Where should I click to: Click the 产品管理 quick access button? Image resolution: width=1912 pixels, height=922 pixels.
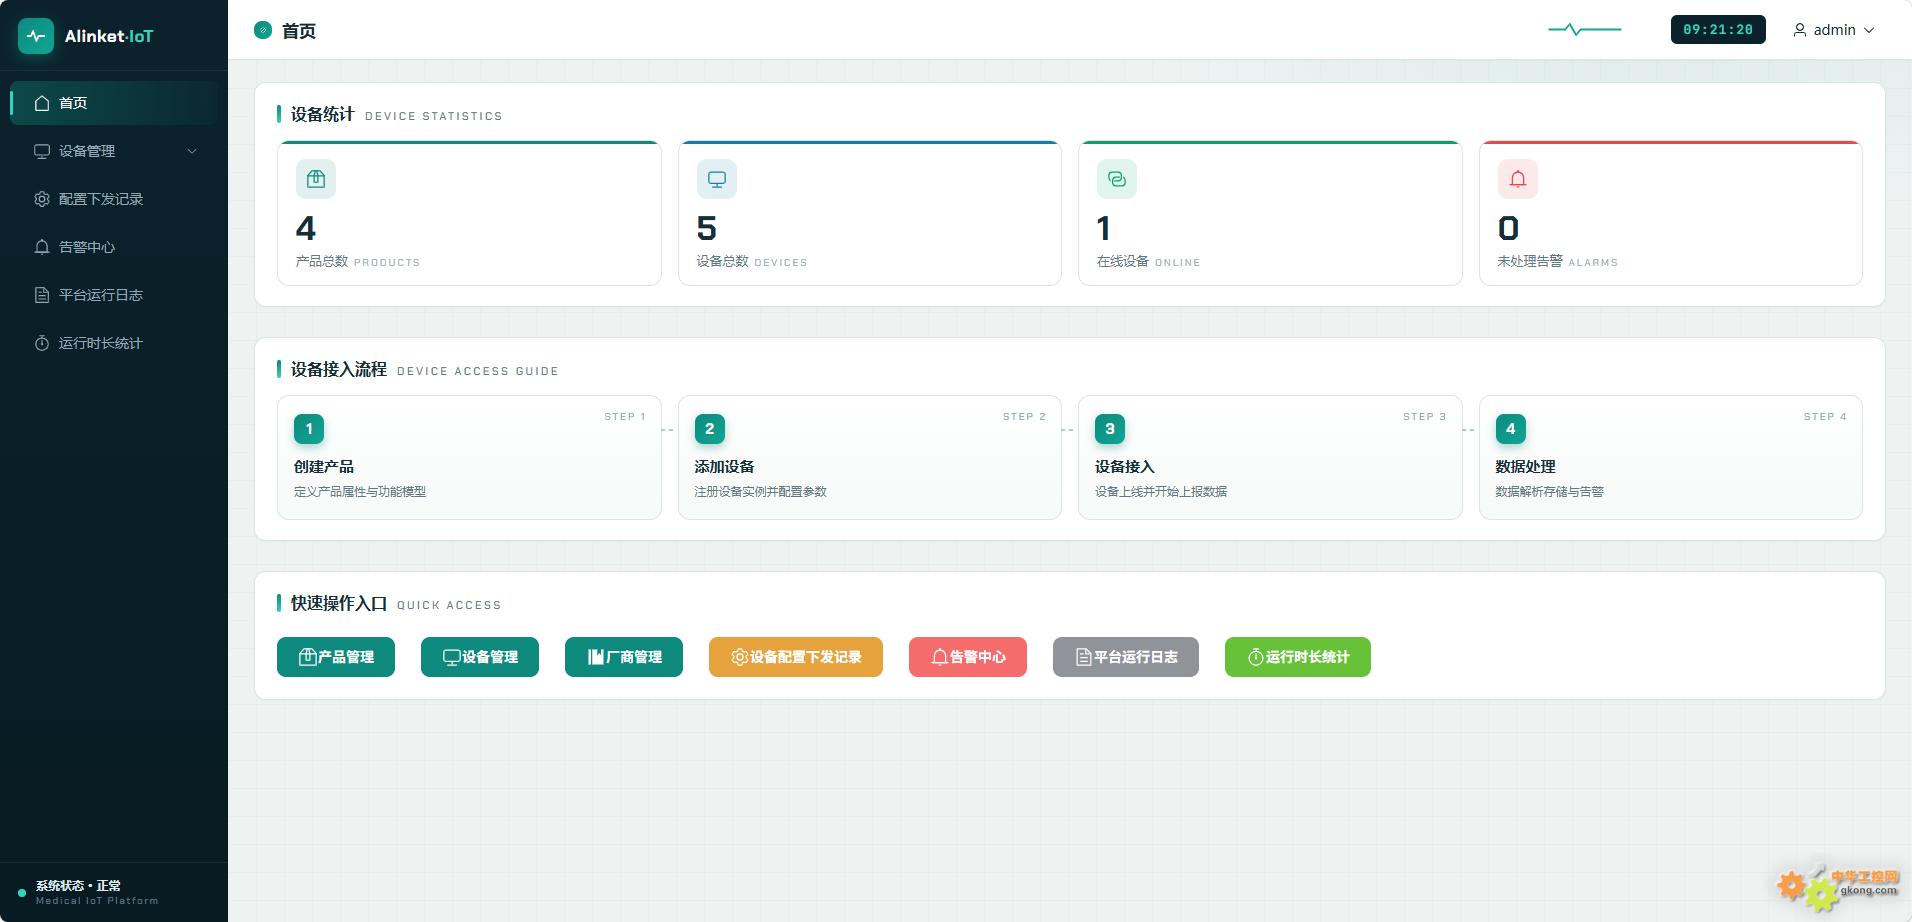point(336,657)
